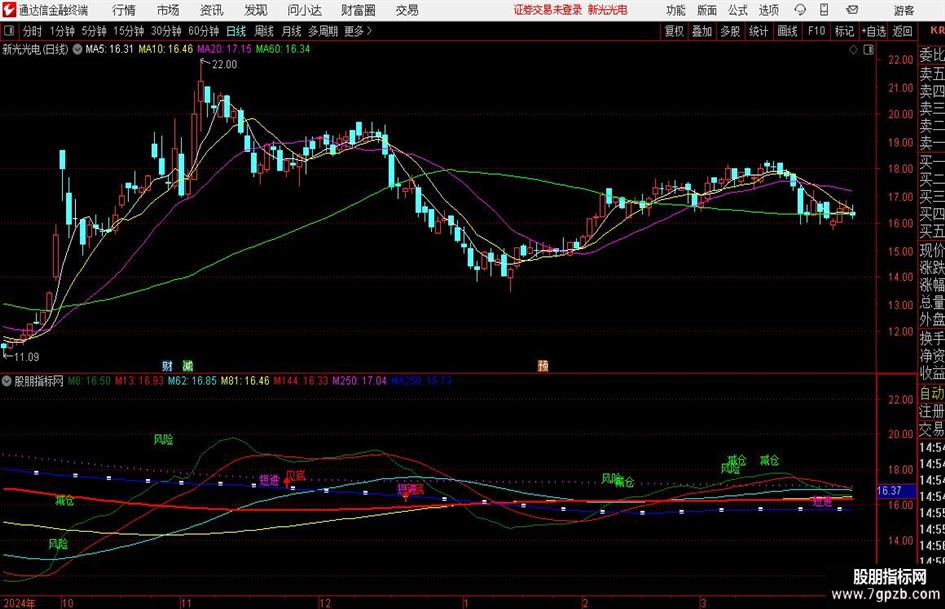Open the 发现 menu
This screenshot has height=609, width=945.
[256, 10]
